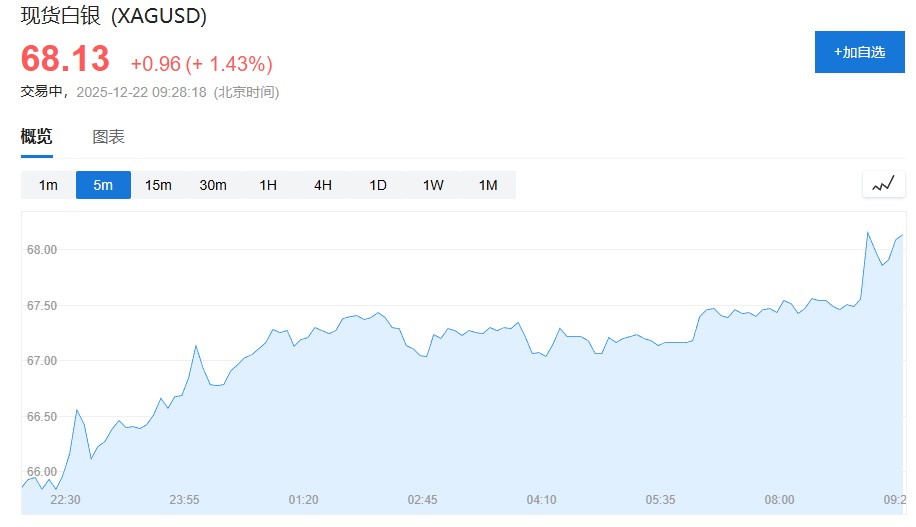Switch to 30m interval
The image size is (916, 527).
[213, 185]
